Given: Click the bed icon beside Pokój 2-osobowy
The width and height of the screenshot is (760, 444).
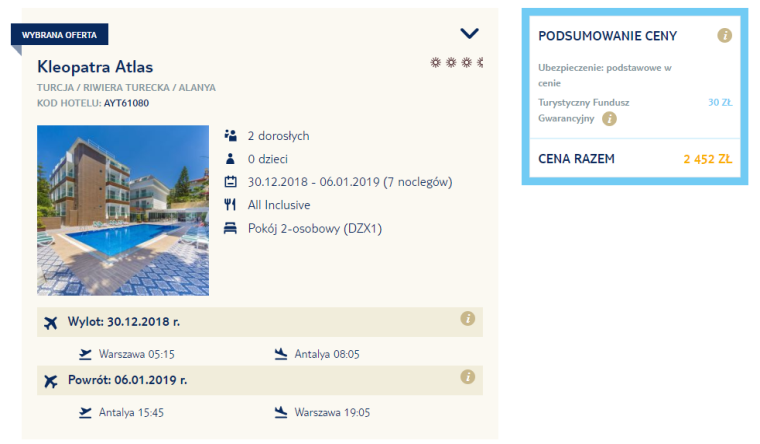Looking at the screenshot, I should (x=230, y=228).
